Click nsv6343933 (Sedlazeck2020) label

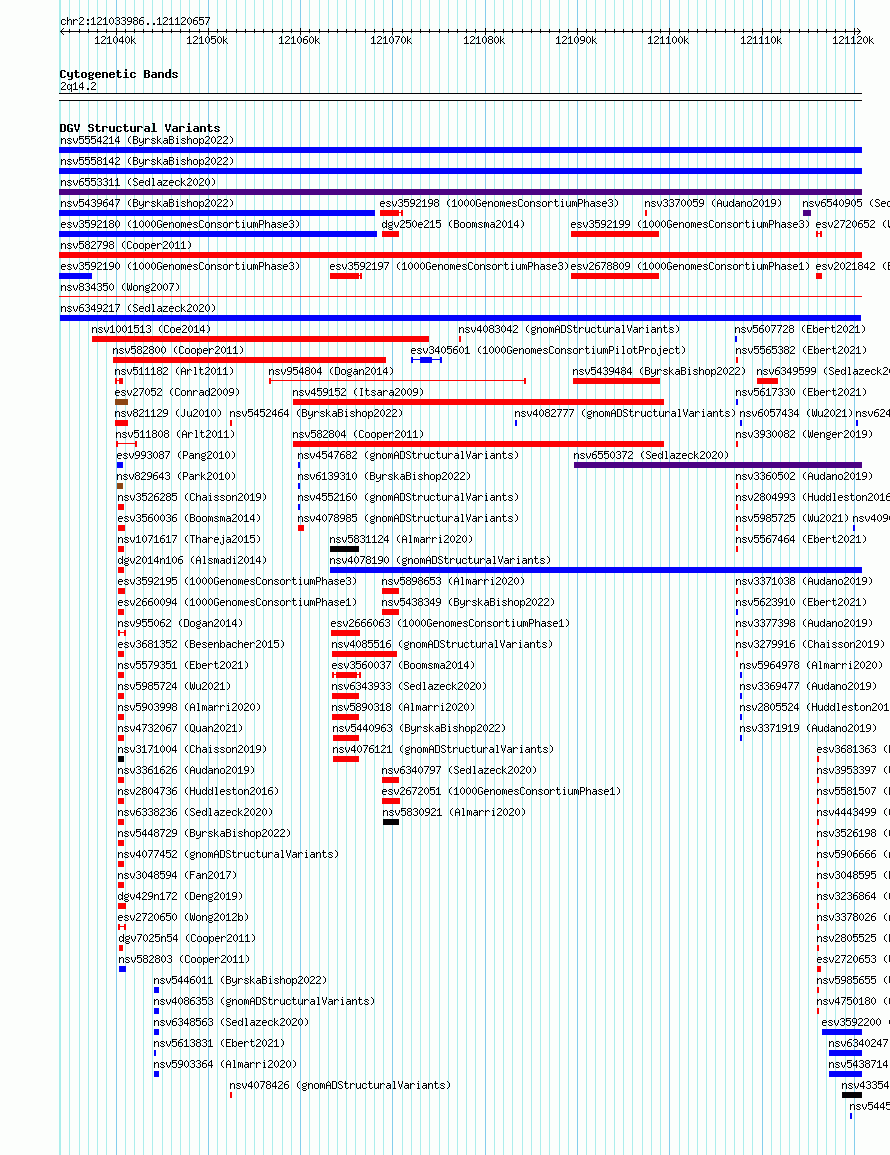[x=409, y=686]
